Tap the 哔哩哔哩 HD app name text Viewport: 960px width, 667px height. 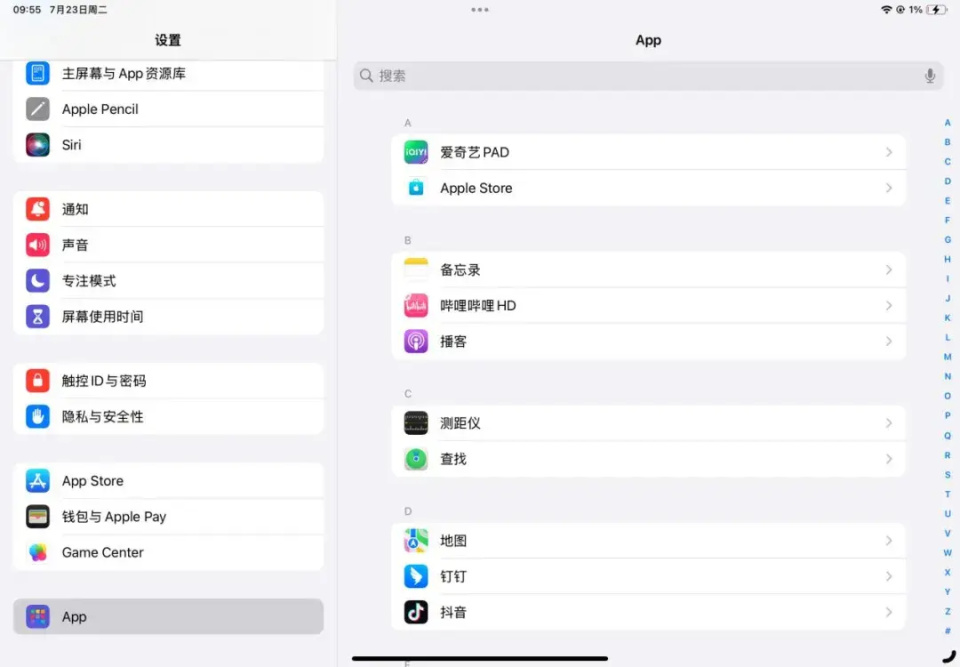[x=478, y=306]
